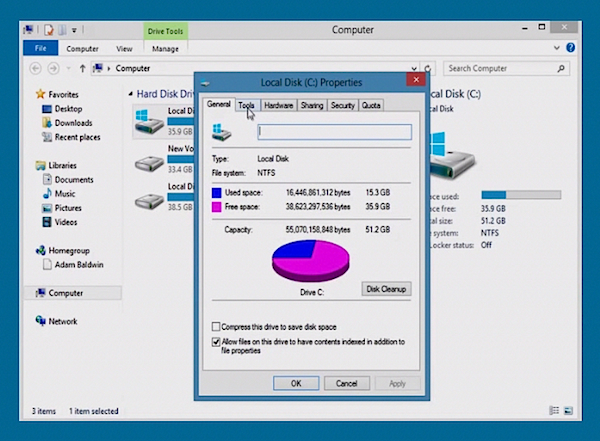Click the New folder quick access icon
This screenshot has height=441, width=600.
coord(62,29)
